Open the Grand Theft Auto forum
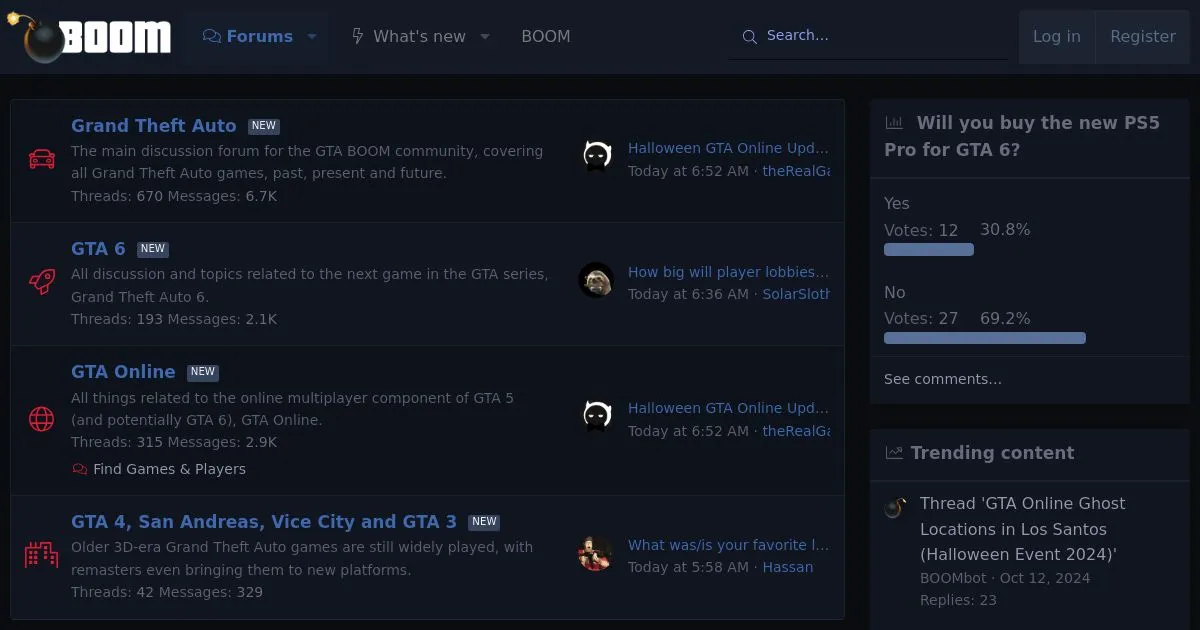This screenshot has height=630, width=1200. (x=154, y=126)
